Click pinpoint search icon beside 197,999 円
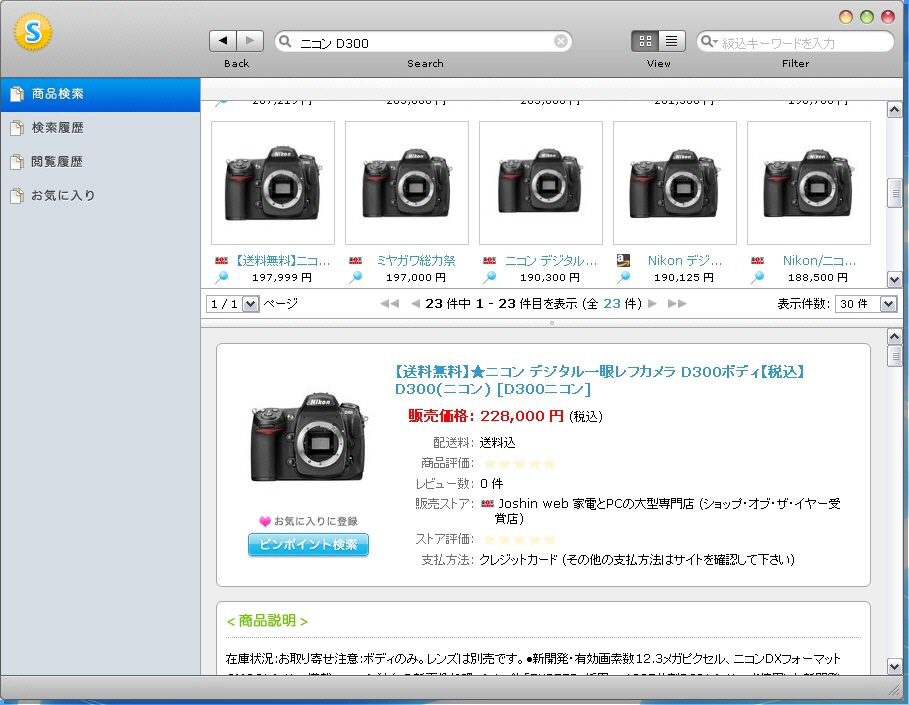Viewport: 909px width, 705px height. [x=221, y=277]
